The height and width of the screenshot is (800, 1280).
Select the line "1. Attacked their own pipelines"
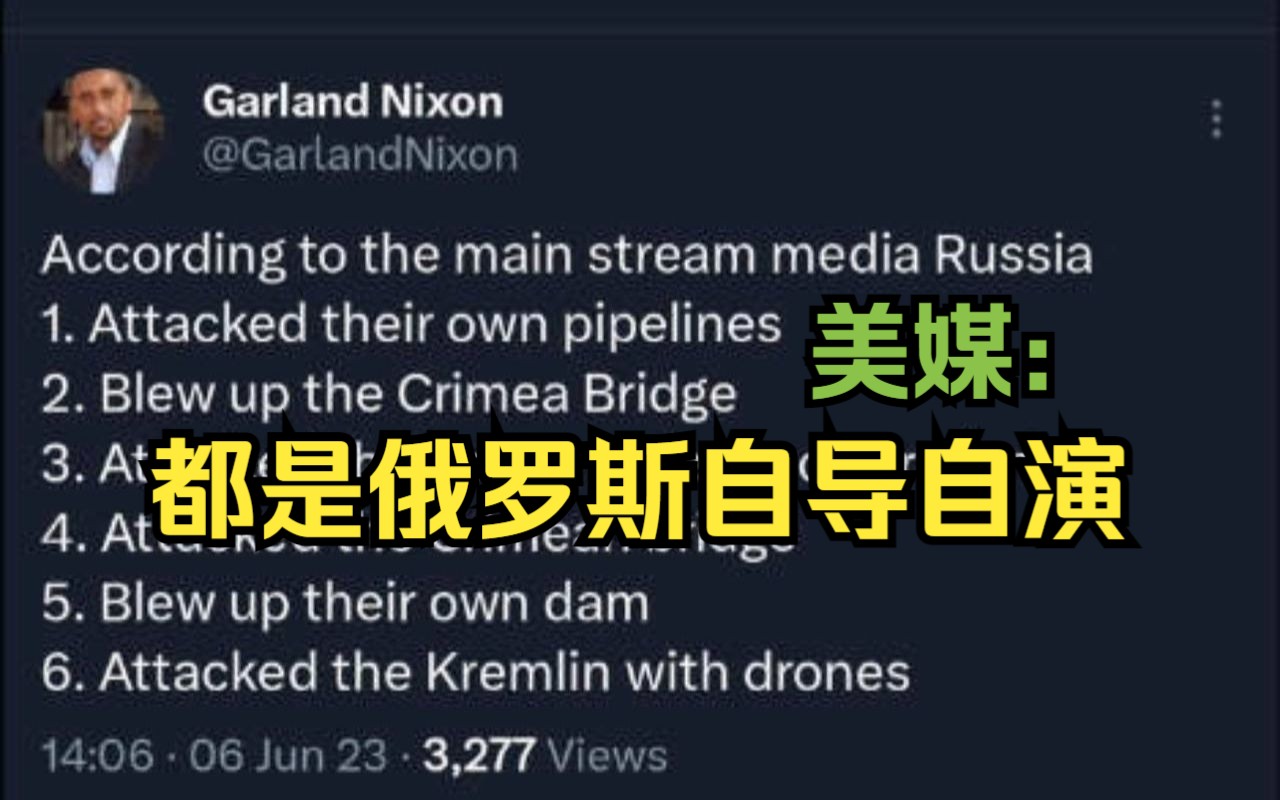coord(412,326)
